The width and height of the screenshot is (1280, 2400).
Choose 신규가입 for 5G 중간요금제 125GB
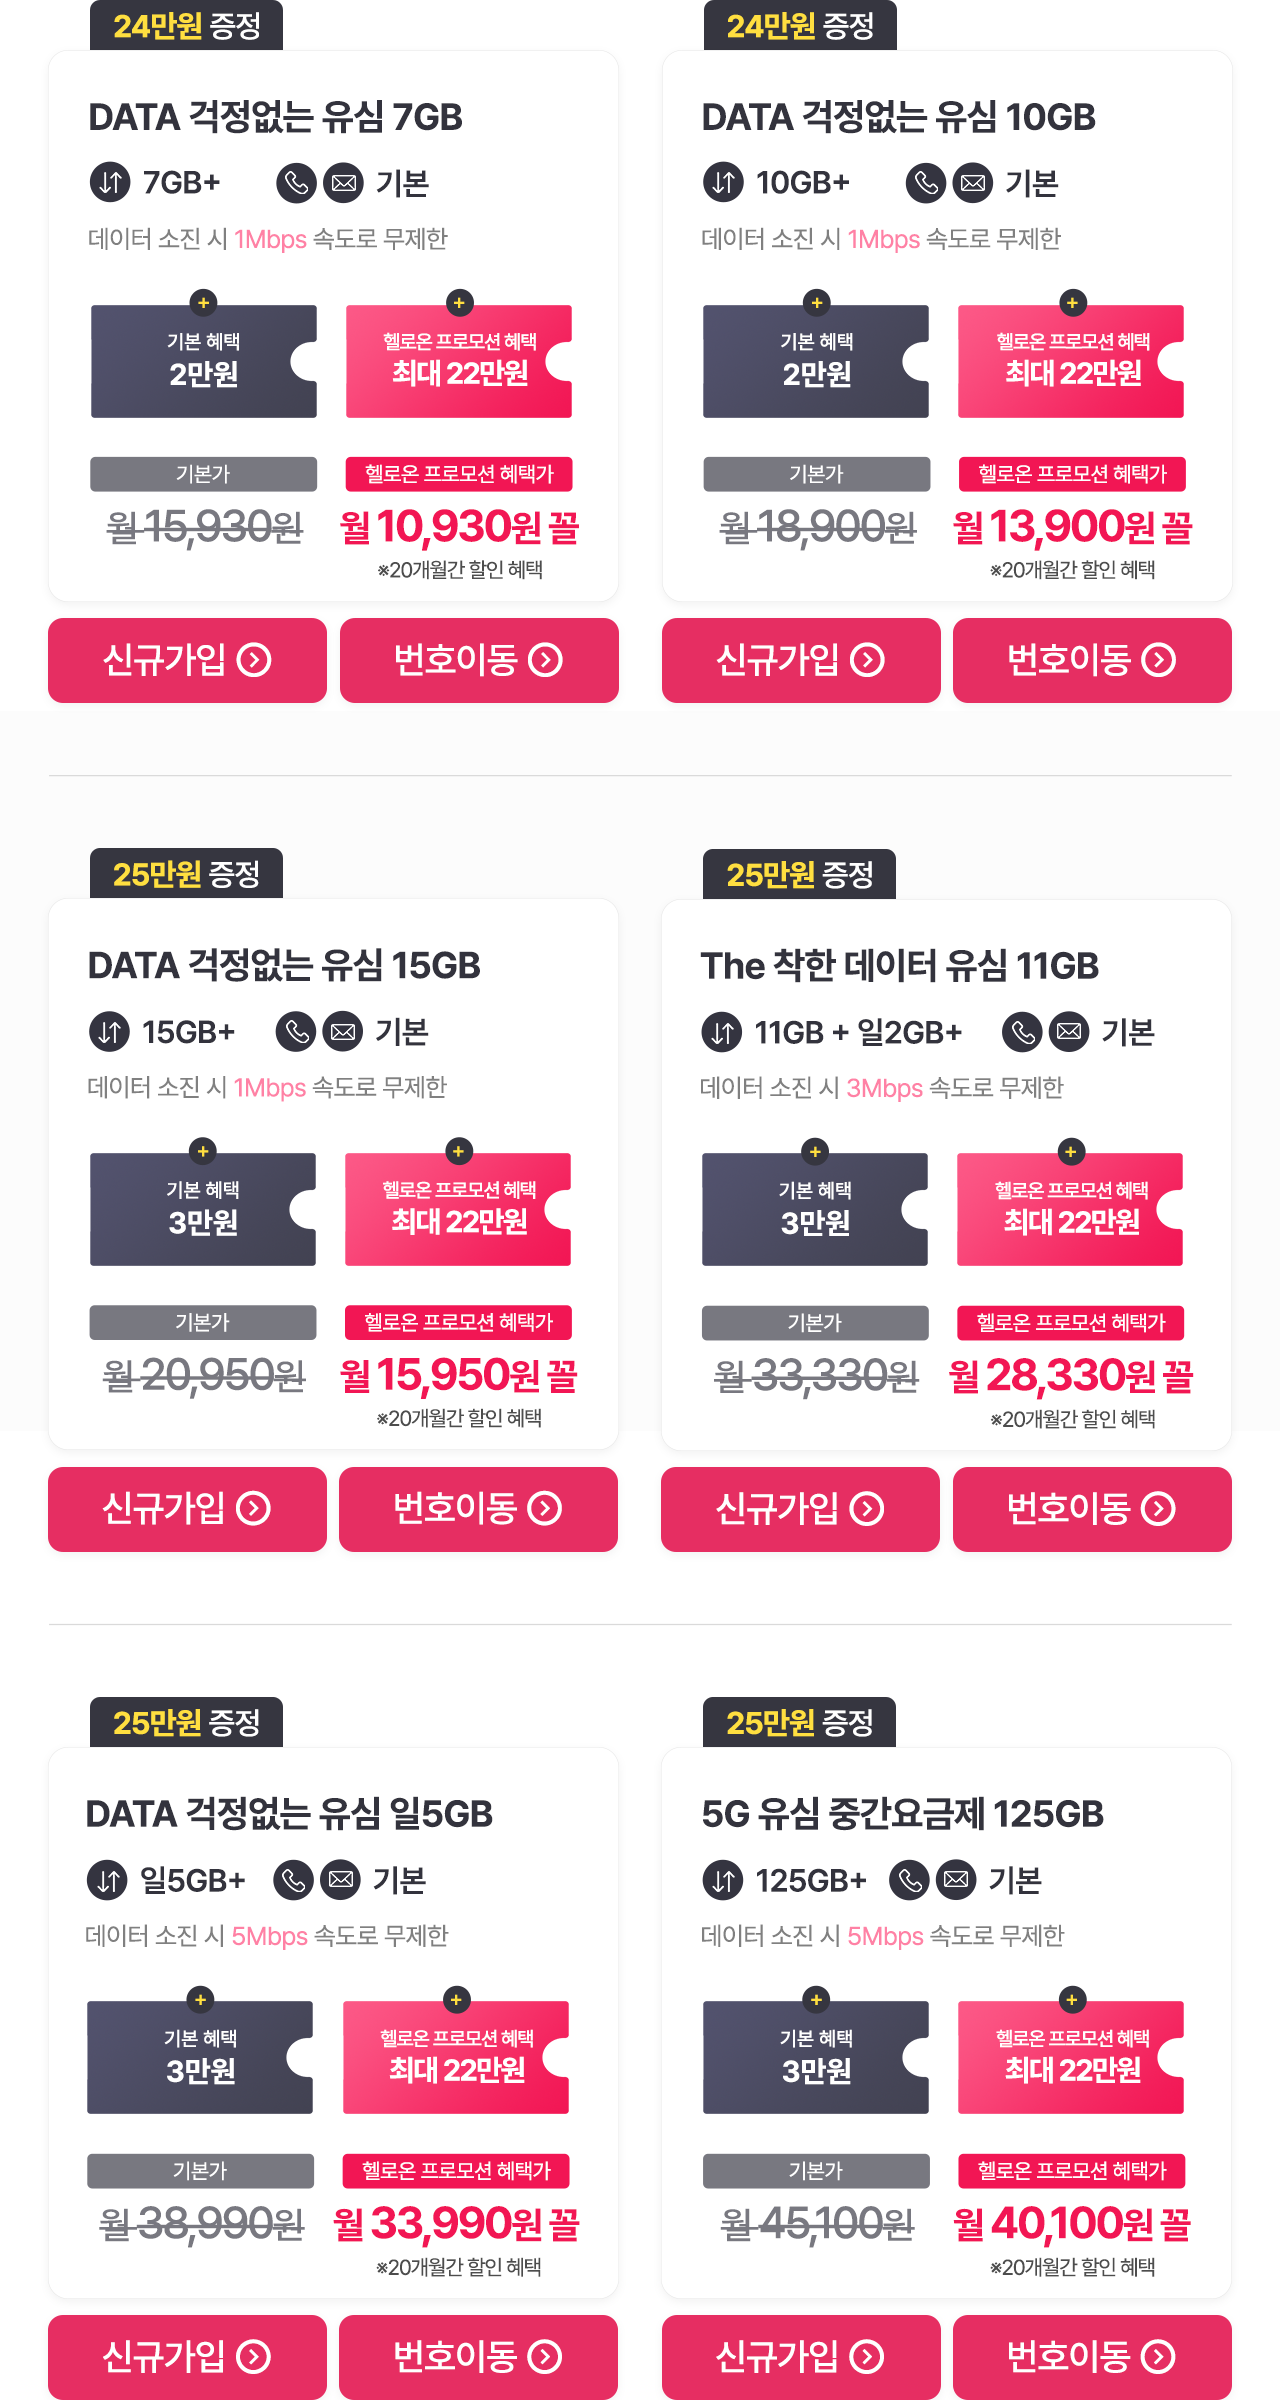(x=801, y=2357)
